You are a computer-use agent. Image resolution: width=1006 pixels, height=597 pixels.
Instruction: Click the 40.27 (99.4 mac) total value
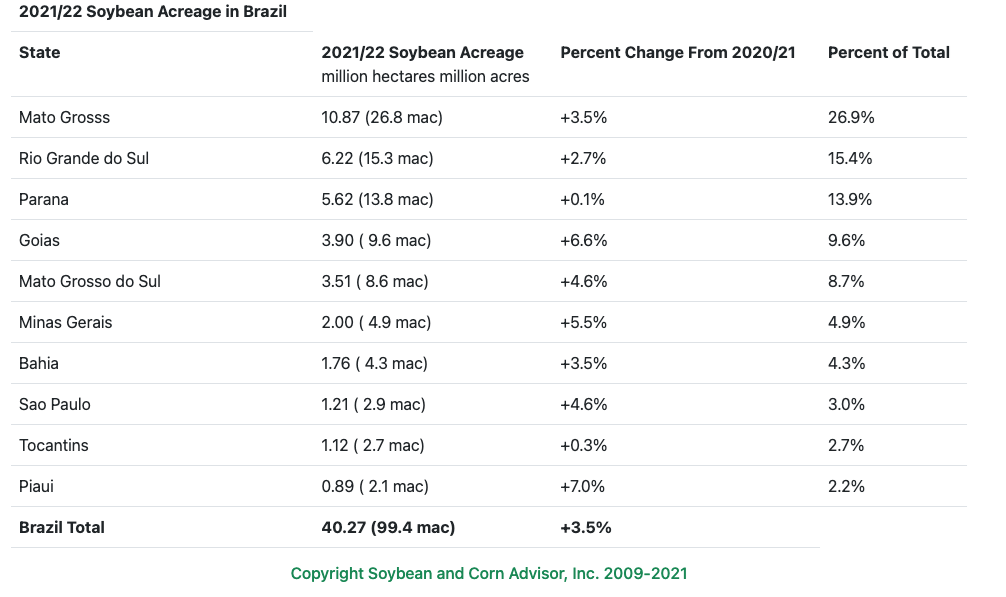coord(388,528)
